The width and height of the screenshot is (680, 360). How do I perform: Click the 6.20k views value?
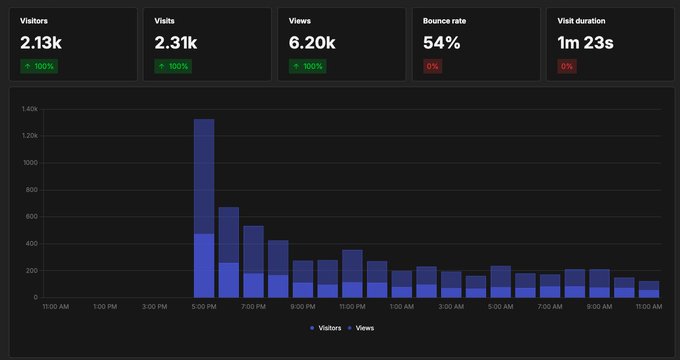tap(312, 43)
